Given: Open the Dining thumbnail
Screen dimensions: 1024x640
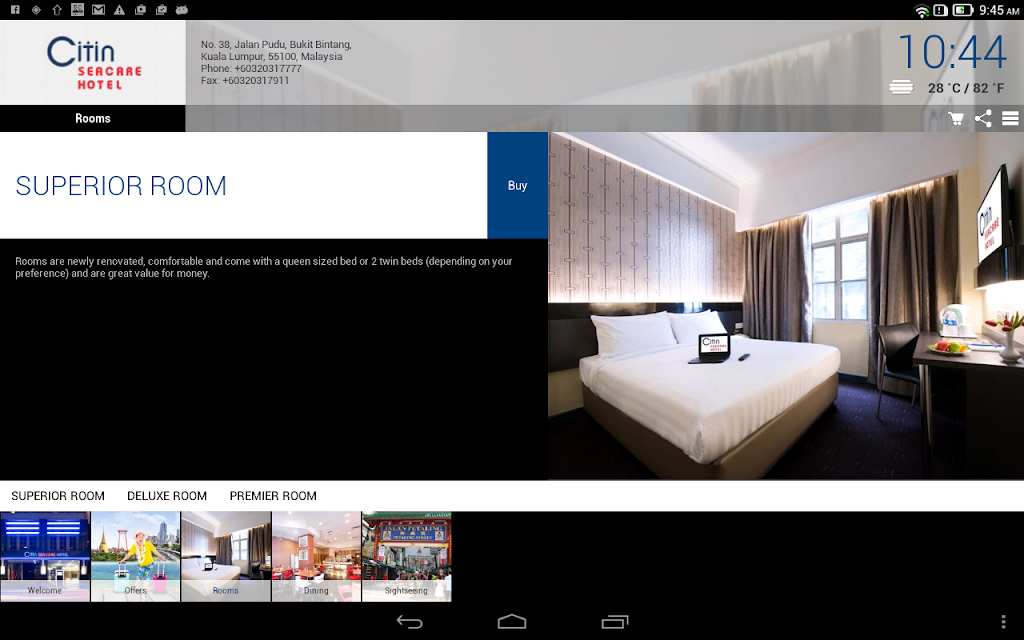Looking at the screenshot, I should pos(316,556).
